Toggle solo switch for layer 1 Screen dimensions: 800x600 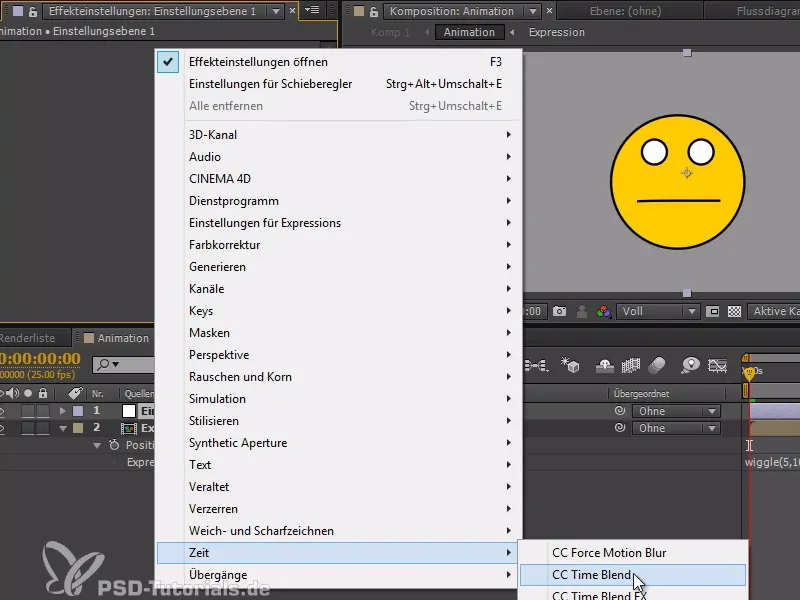tap(28, 411)
